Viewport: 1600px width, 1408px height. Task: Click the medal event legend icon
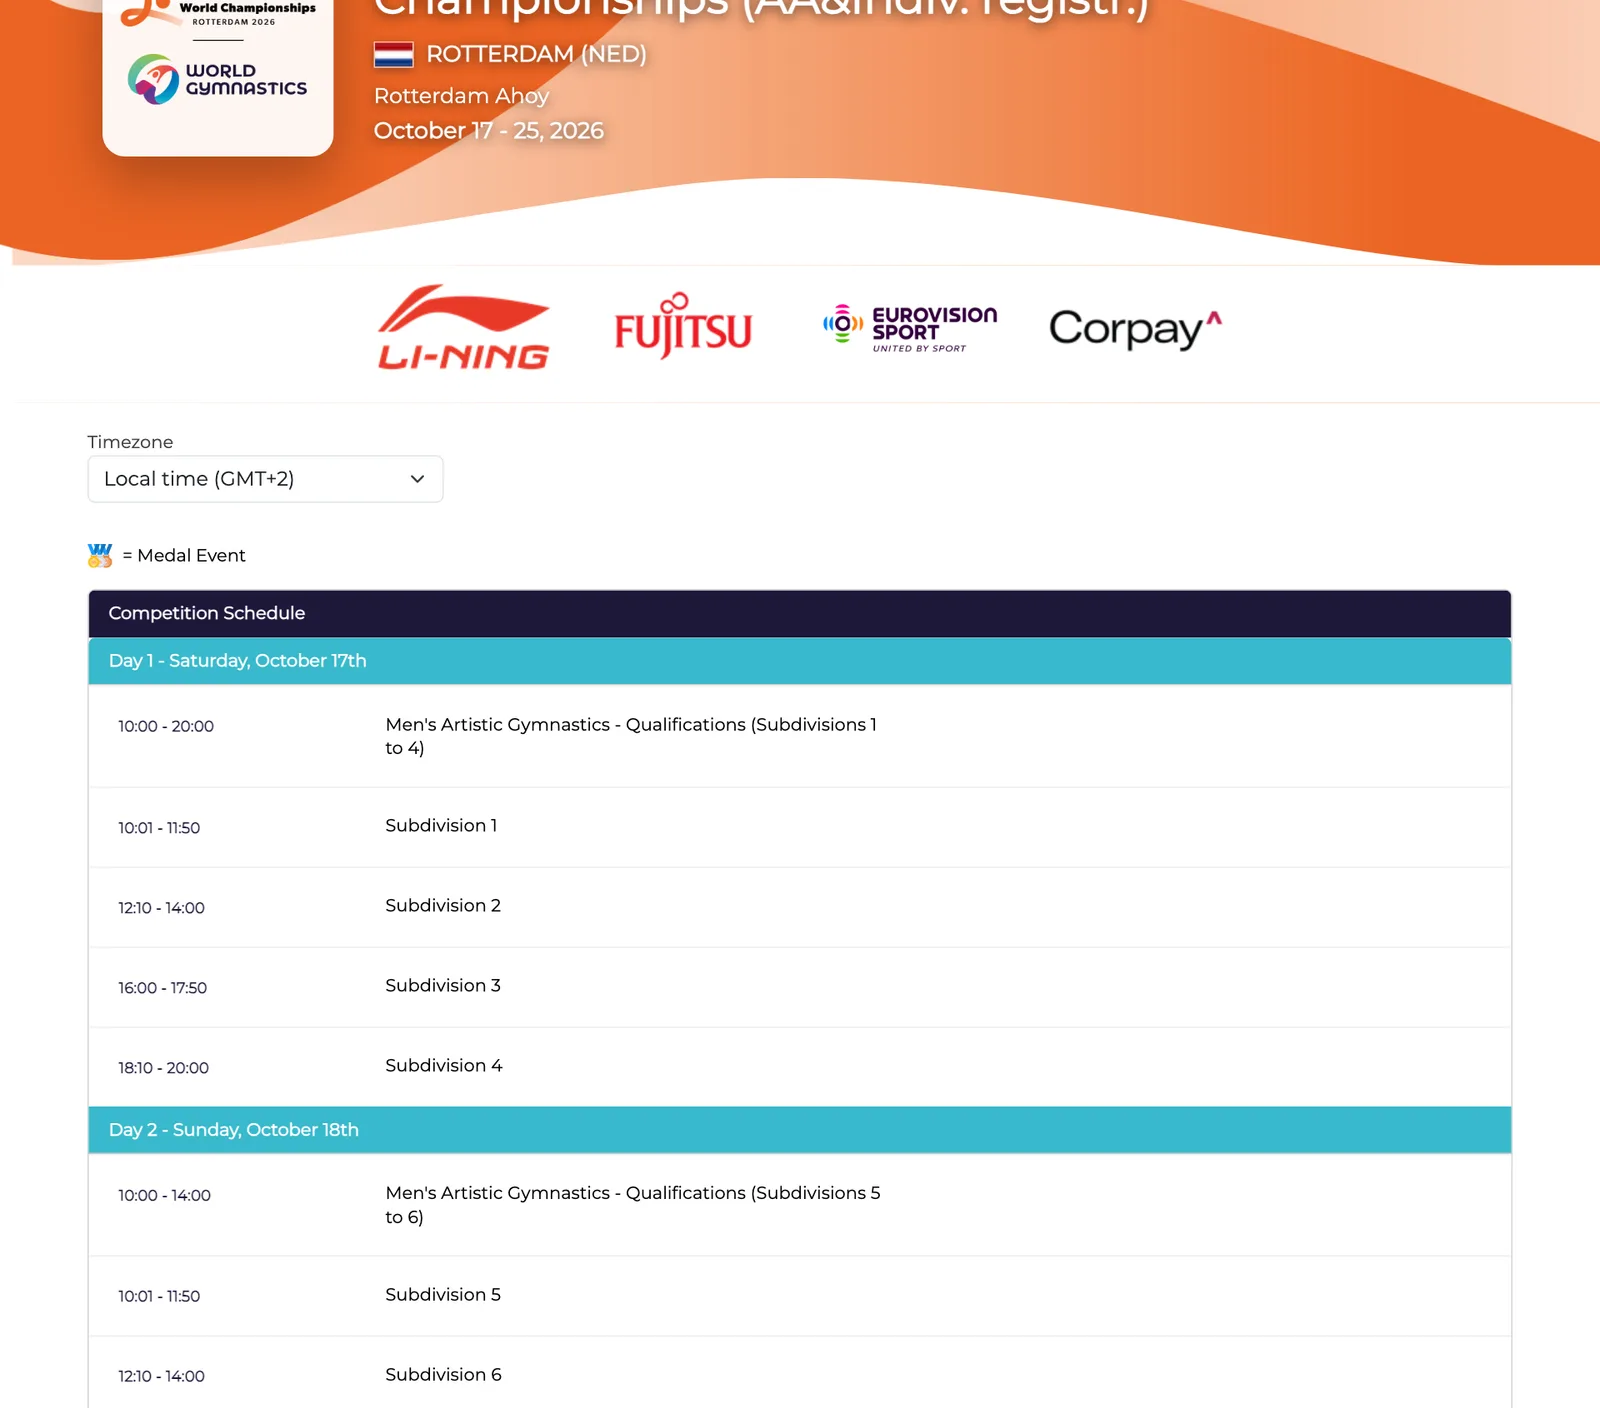[100, 555]
